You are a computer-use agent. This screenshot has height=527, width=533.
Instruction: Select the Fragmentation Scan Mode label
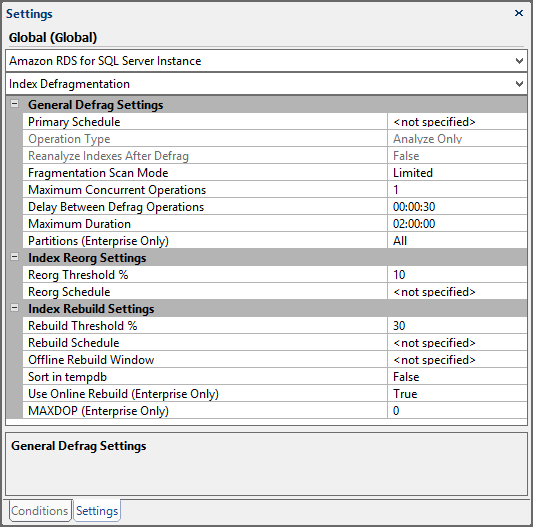(98, 173)
